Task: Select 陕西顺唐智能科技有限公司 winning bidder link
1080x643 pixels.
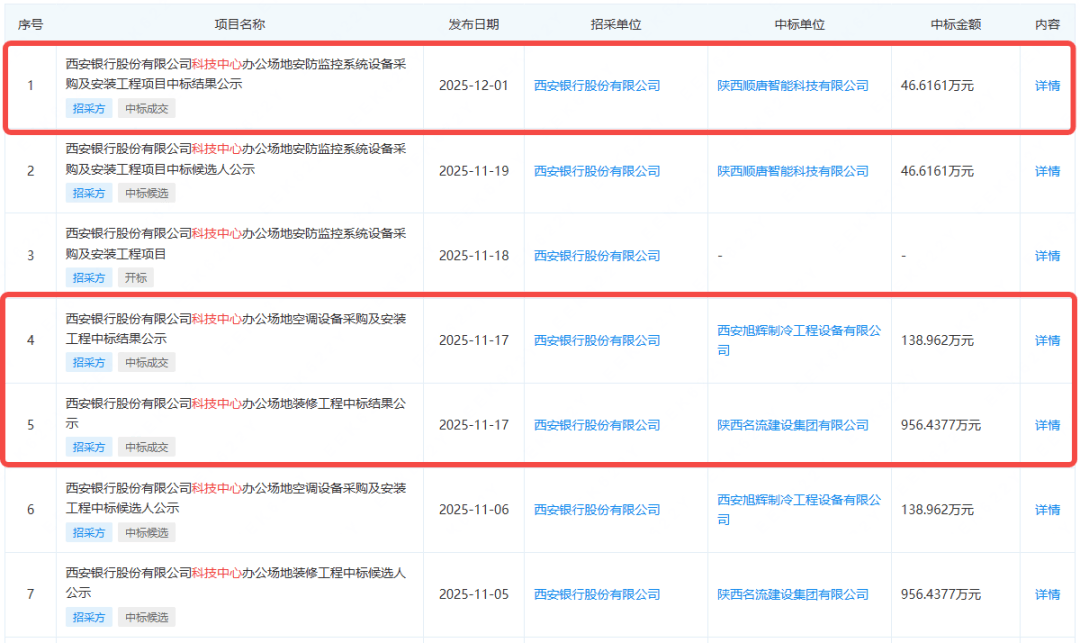Action: (792, 86)
